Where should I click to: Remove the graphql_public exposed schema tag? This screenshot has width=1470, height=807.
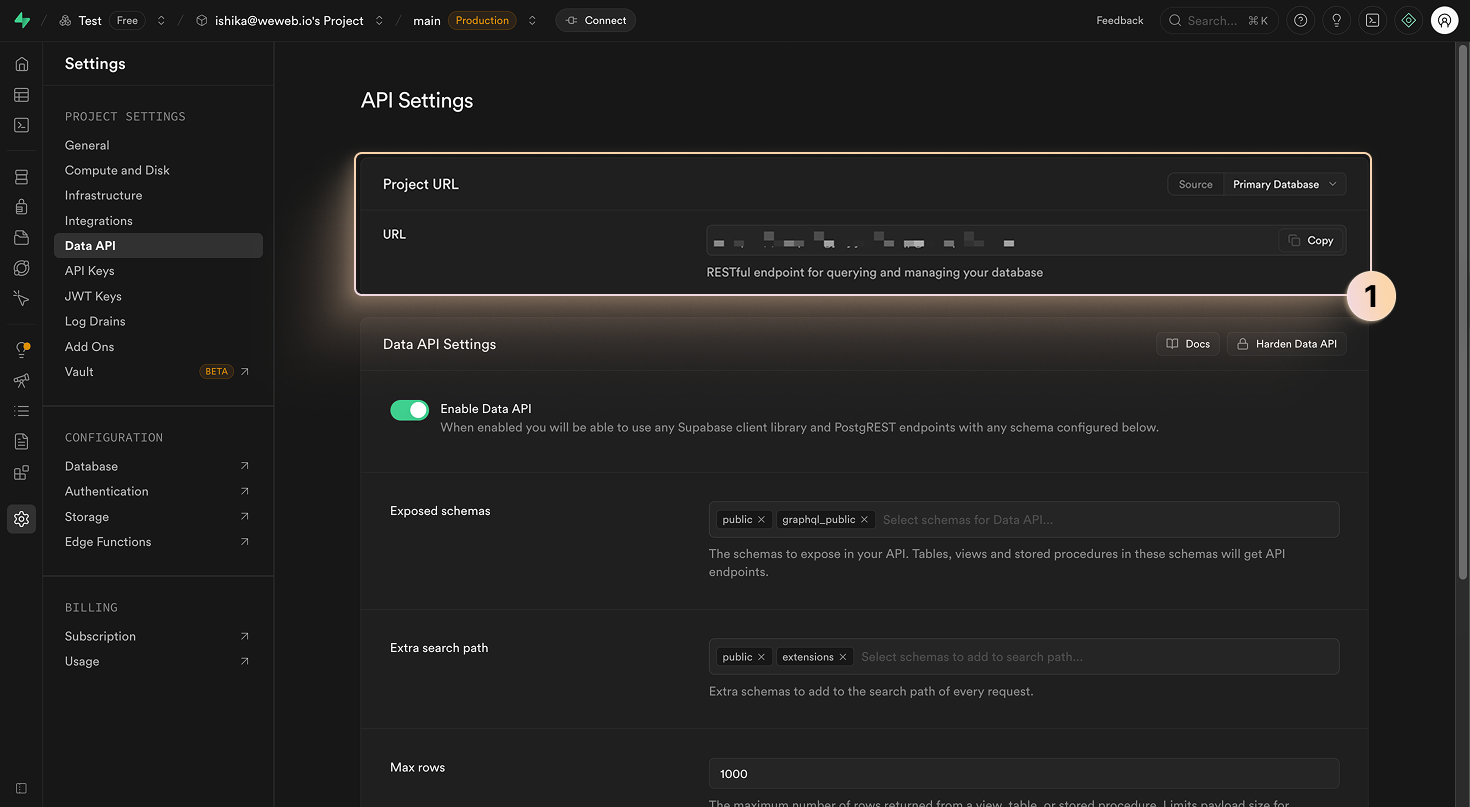(864, 519)
